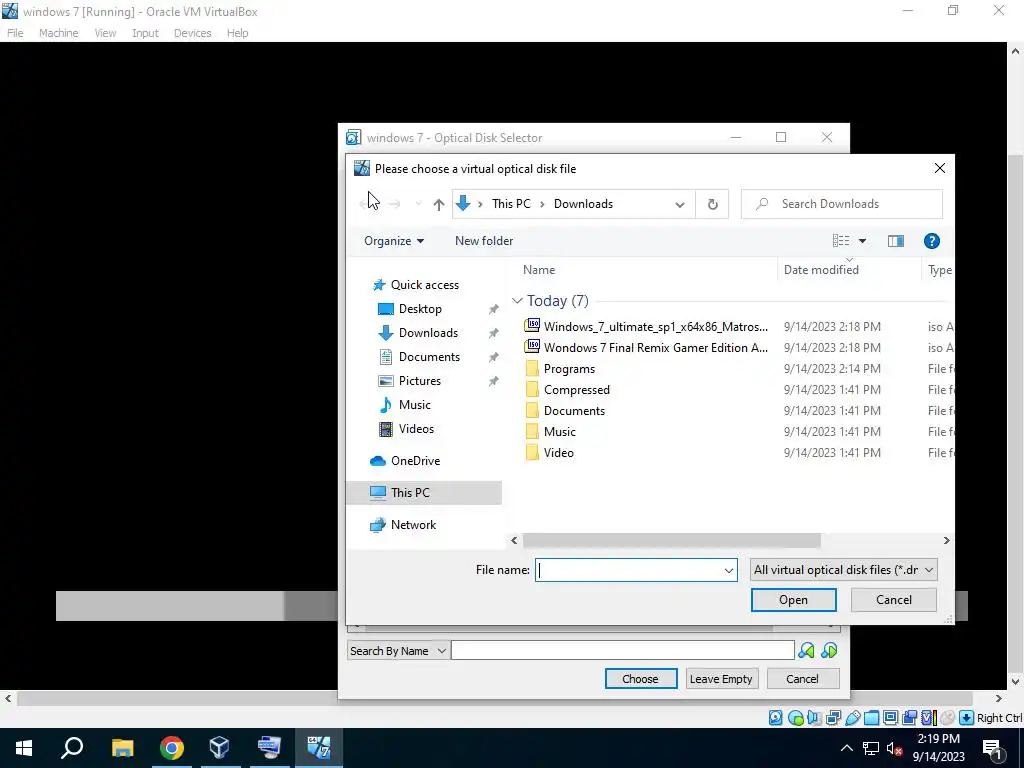Image resolution: width=1024 pixels, height=768 pixels.
Task: Sort by Date modified column header
Action: [x=821, y=270]
